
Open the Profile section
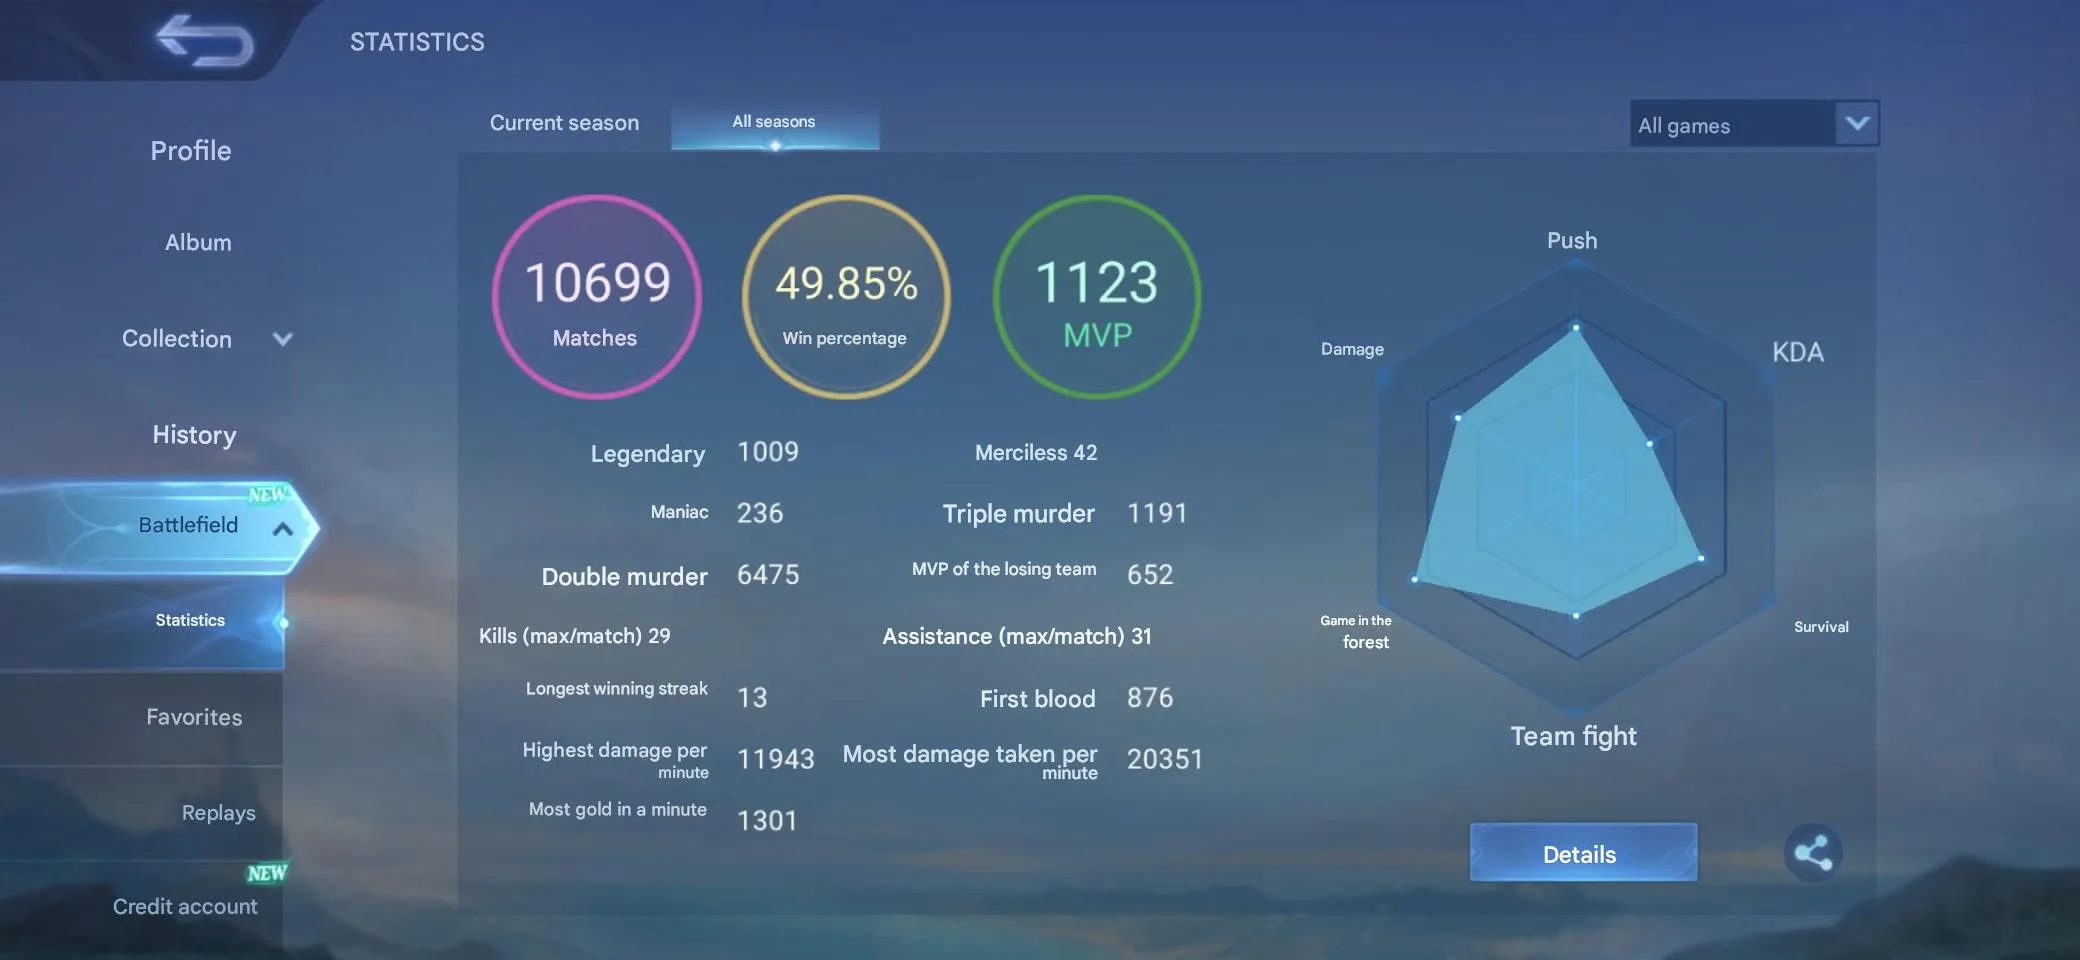(x=191, y=151)
